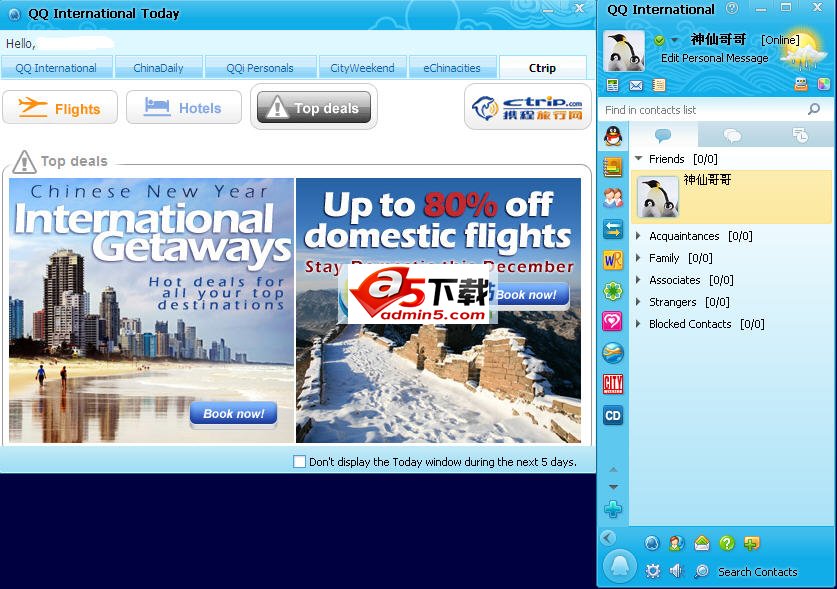Screen dimensions: 837x589
Task: Select the recent contacts clock tab
Action: click(800, 135)
